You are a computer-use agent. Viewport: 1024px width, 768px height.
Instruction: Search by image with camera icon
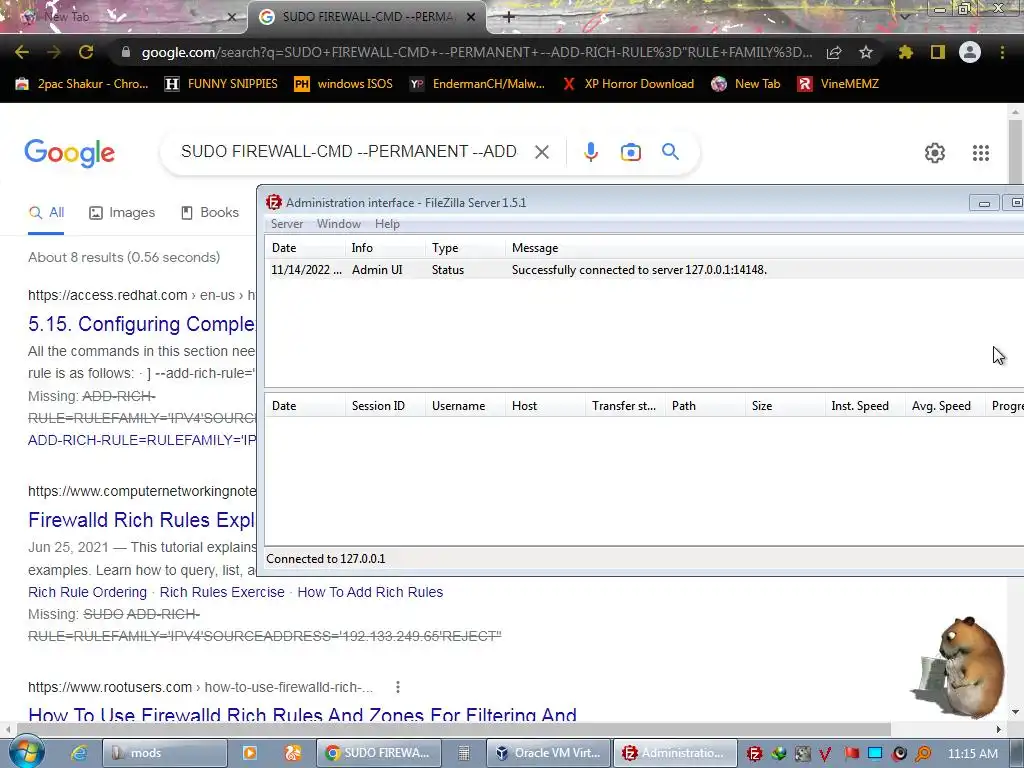click(x=631, y=152)
